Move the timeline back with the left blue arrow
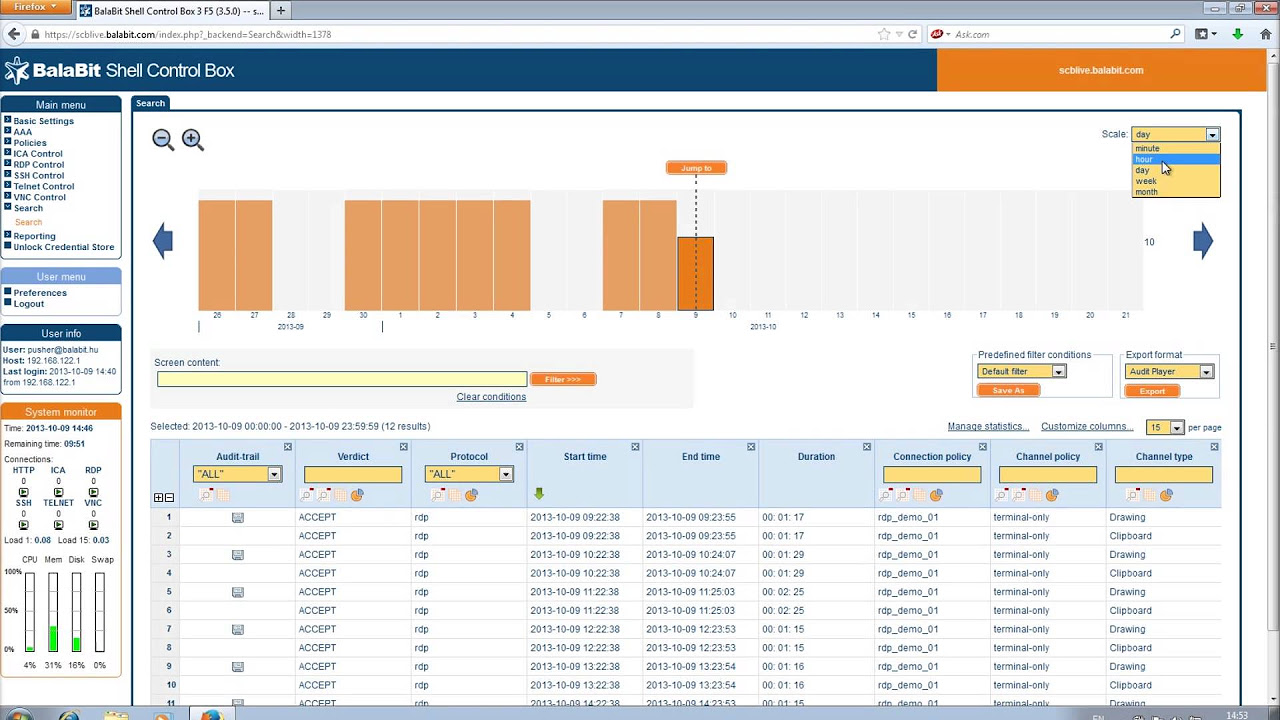1280x720 pixels. tap(163, 241)
